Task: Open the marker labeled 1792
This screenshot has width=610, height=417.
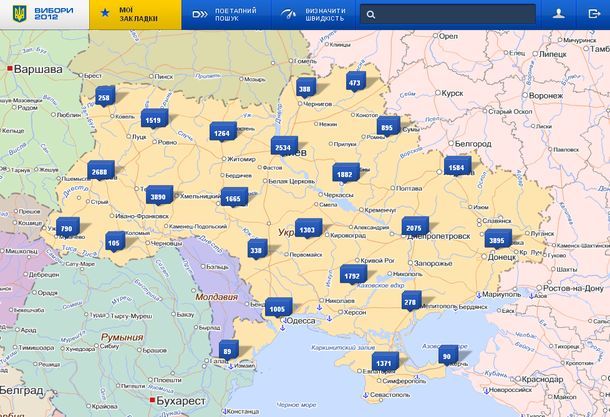Action: (352, 275)
